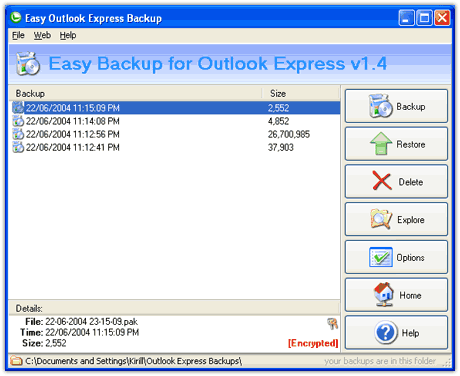The image size is (460, 376).
Task: Close the Easy Outlook Express Backup window
Action: (442, 18)
